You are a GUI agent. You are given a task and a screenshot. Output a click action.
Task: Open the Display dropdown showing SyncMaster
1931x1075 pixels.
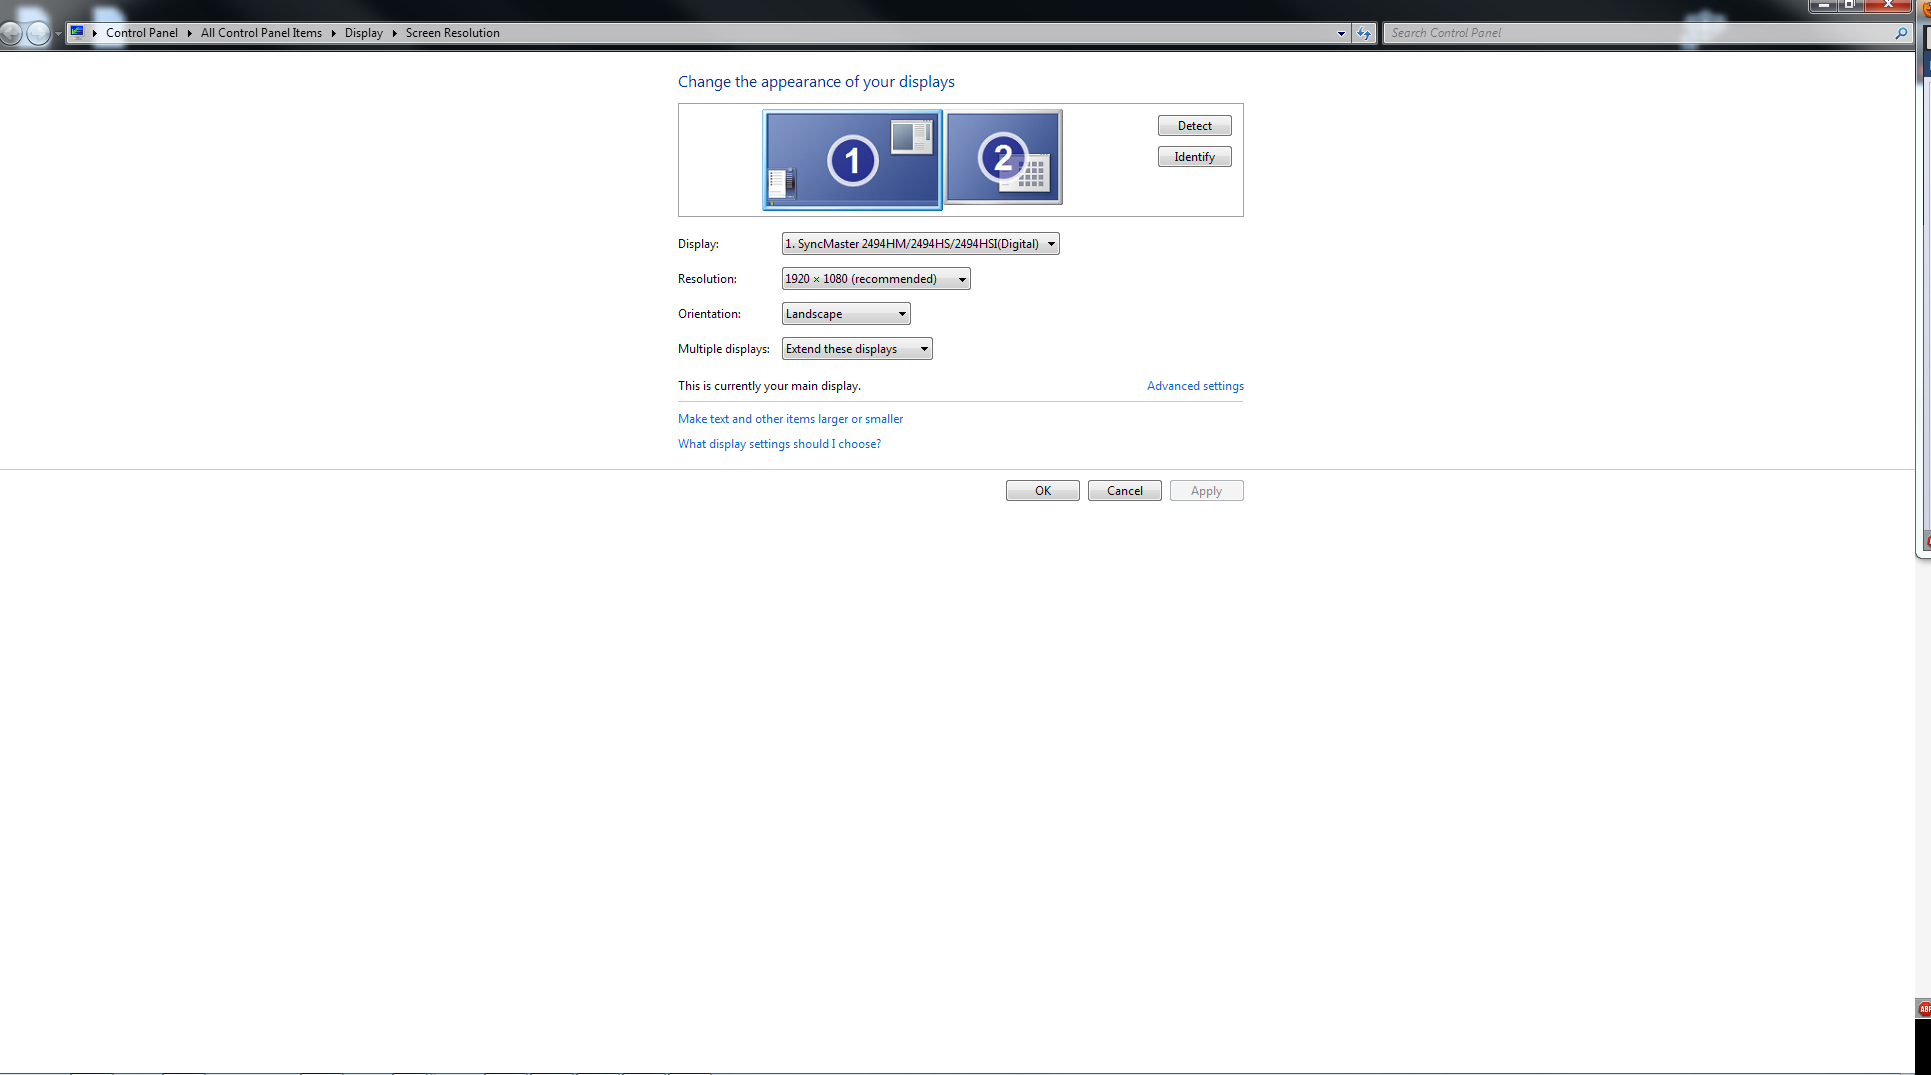pyautogui.click(x=920, y=244)
